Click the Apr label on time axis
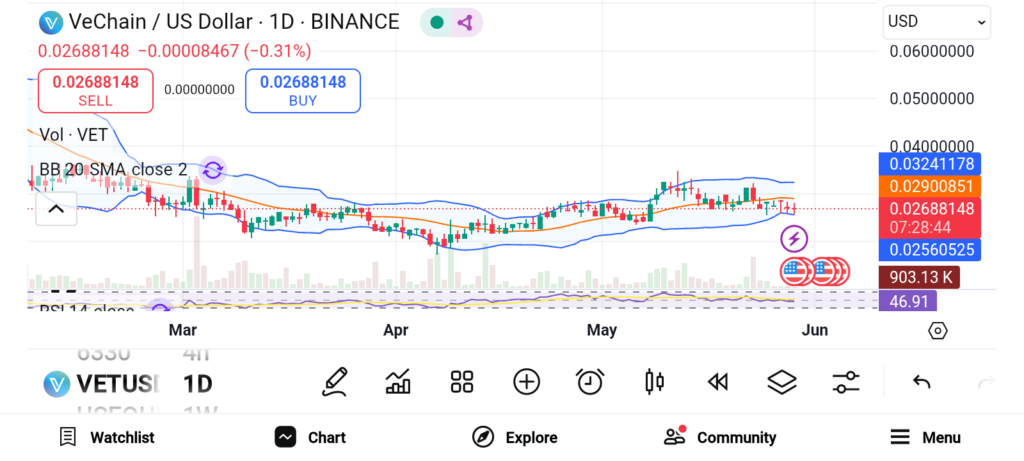1024x461 pixels. point(396,330)
